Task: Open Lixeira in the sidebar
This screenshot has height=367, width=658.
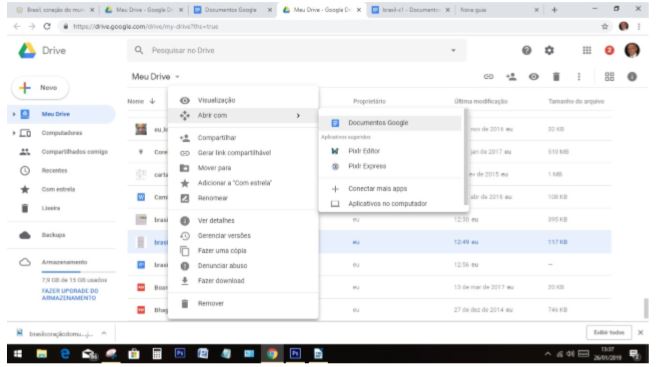Action: (x=50, y=208)
